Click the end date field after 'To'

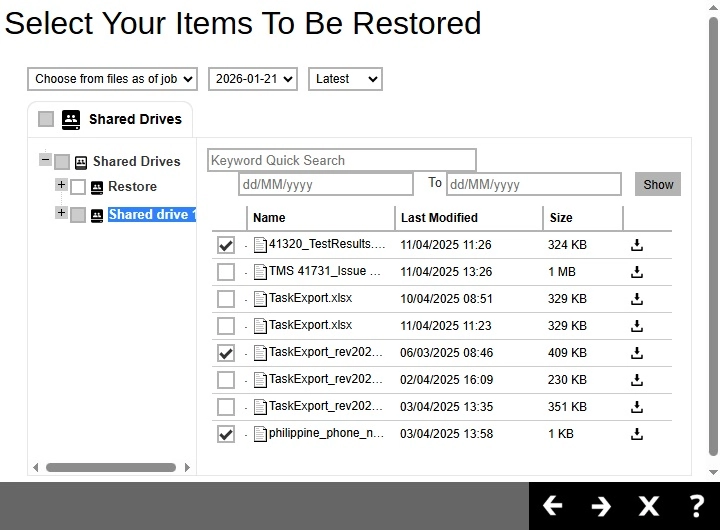534,185
